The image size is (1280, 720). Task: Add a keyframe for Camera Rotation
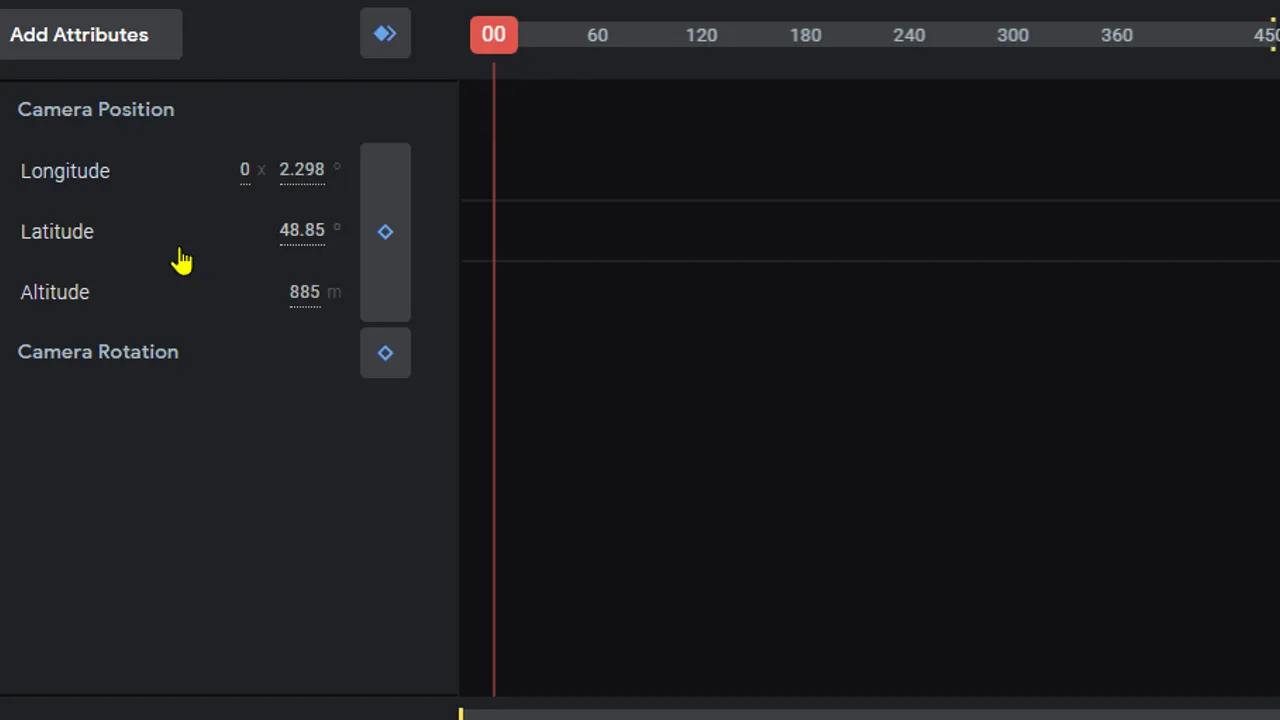pyautogui.click(x=385, y=353)
